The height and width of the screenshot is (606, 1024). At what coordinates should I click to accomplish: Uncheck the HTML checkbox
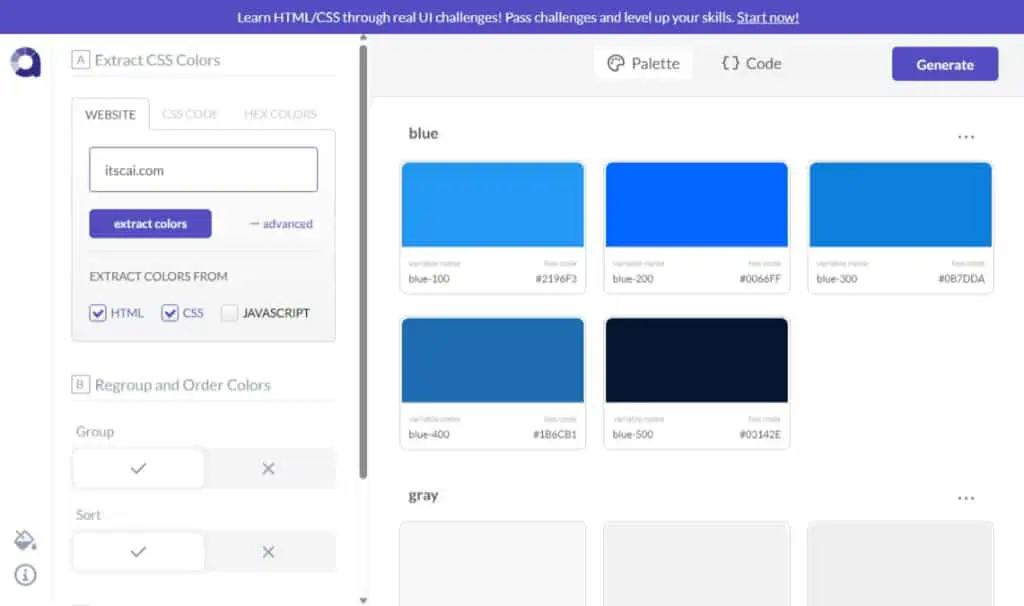pos(97,313)
